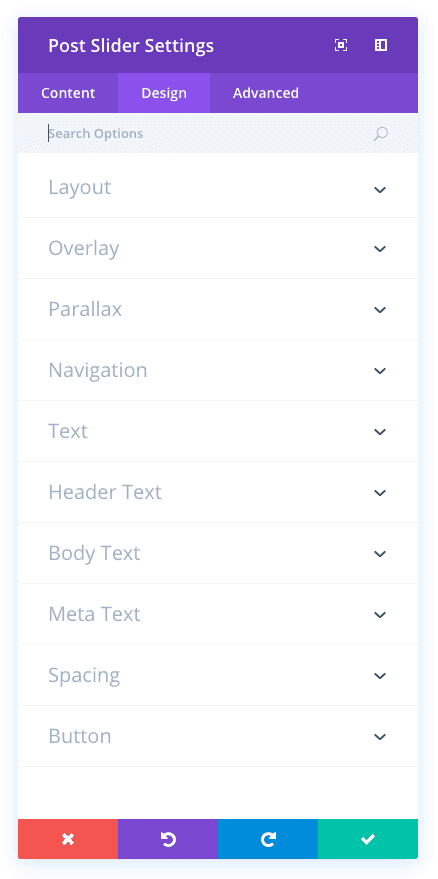This screenshot has height=879, width=438.
Task: Open the Body Text options
Action: point(218,553)
